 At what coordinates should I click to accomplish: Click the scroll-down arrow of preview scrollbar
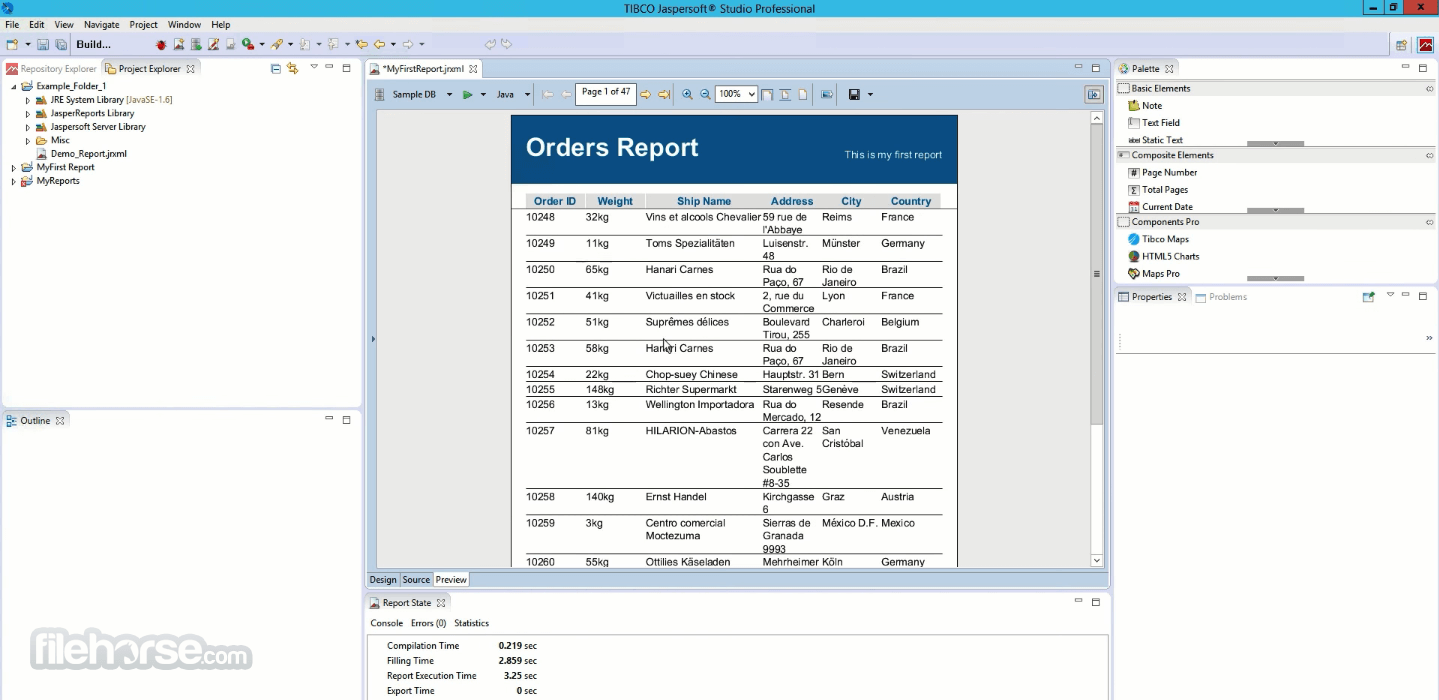[x=1096, y=560]
